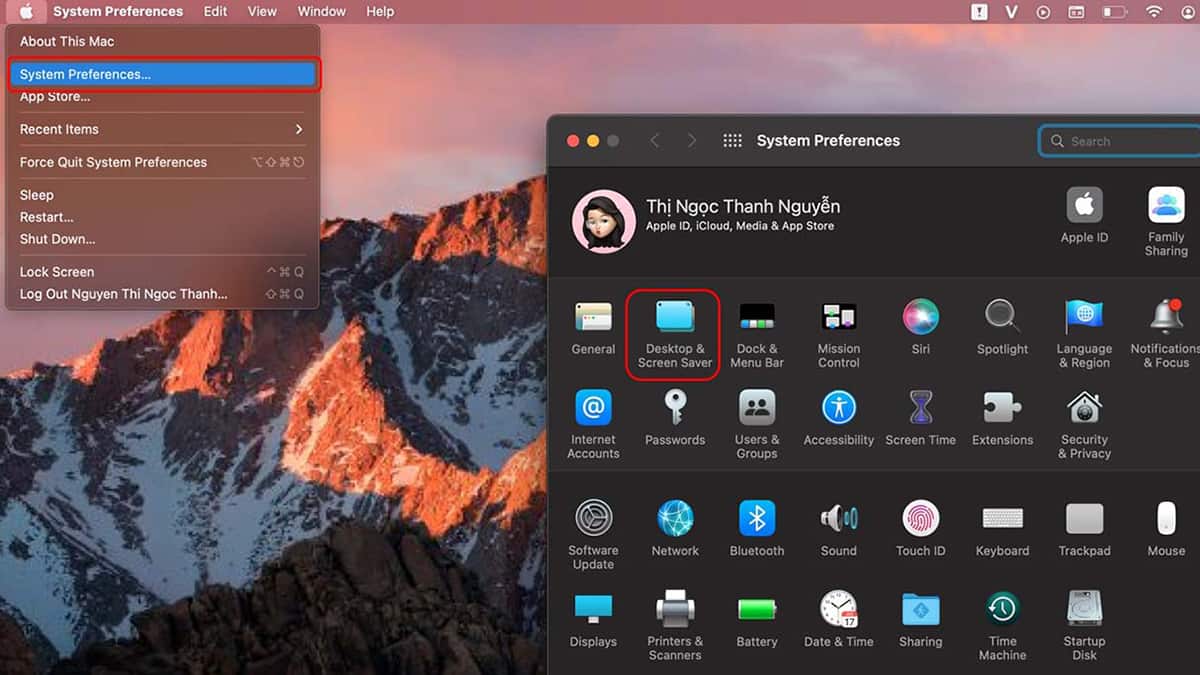The height and width of the screenshot is (675, 1200).
Task: Open the Bluetooth preference pane
Action: [x=757, y=528]
